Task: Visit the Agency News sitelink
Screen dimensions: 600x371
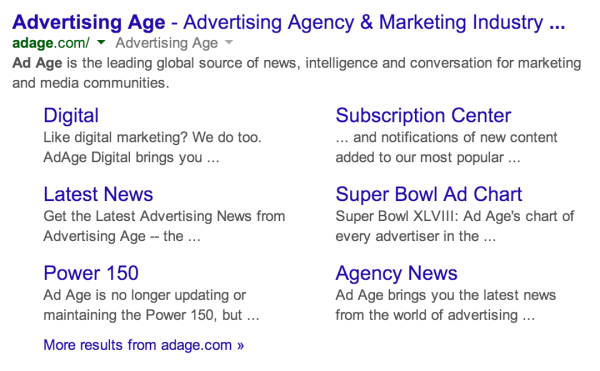Action: [x=396, y=273]
